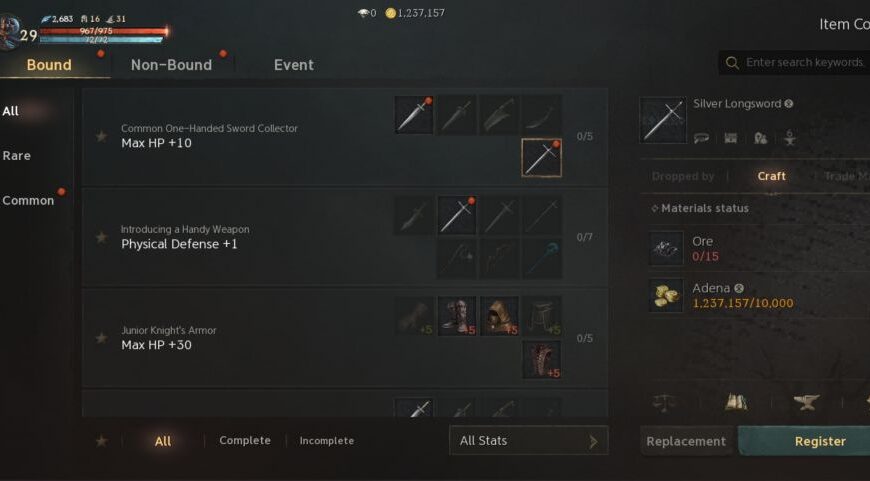Click the Adena gold coins icon
The height and width of the screenshot is (481, 870).
pos(666,295)
